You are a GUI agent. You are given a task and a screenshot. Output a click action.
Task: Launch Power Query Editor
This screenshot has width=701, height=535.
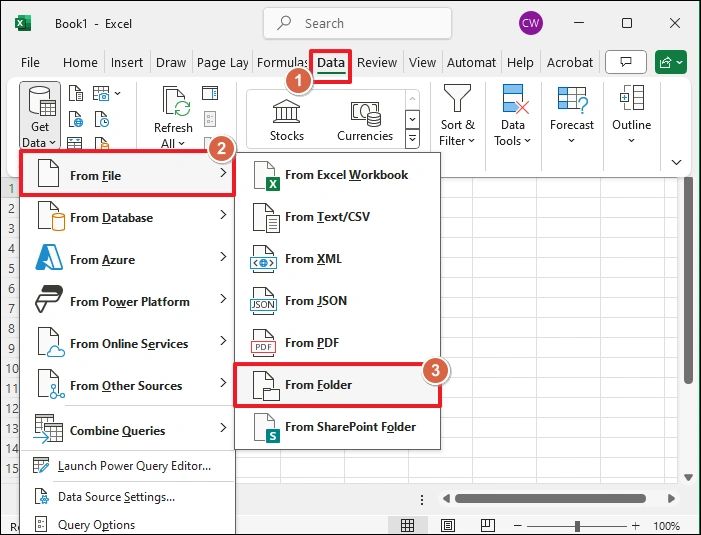click(128, 466)
